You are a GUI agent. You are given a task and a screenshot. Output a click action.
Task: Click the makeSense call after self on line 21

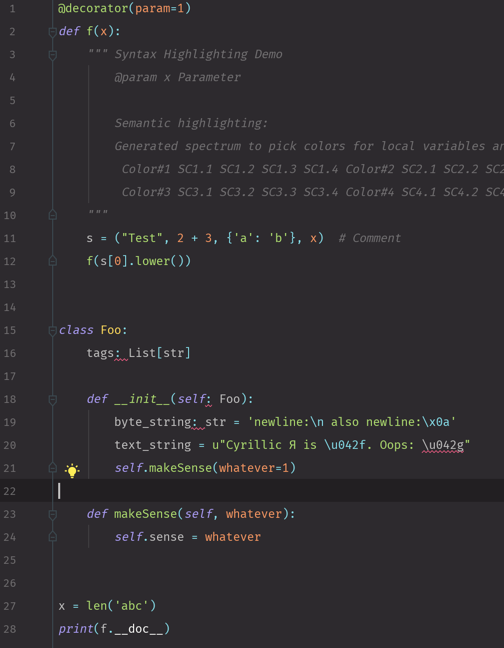coord(180,468)
